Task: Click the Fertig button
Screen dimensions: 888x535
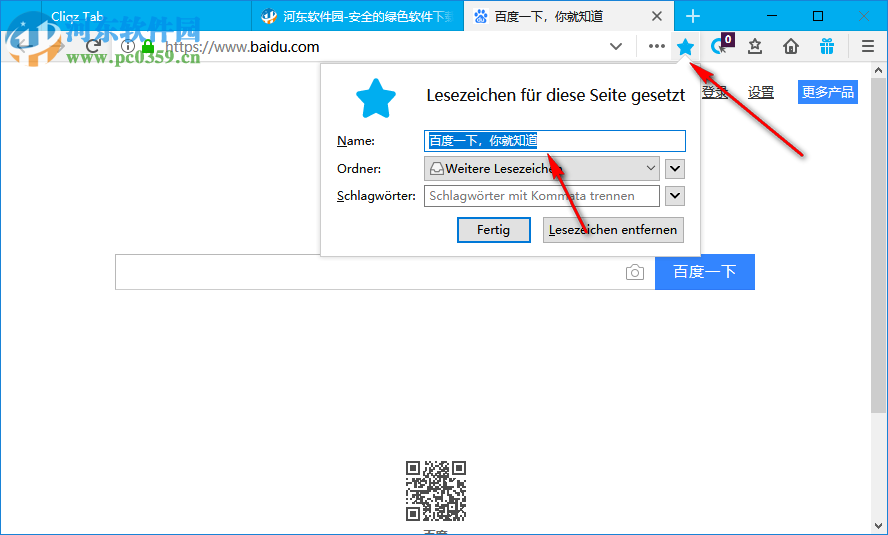Action: click(493, 230)
